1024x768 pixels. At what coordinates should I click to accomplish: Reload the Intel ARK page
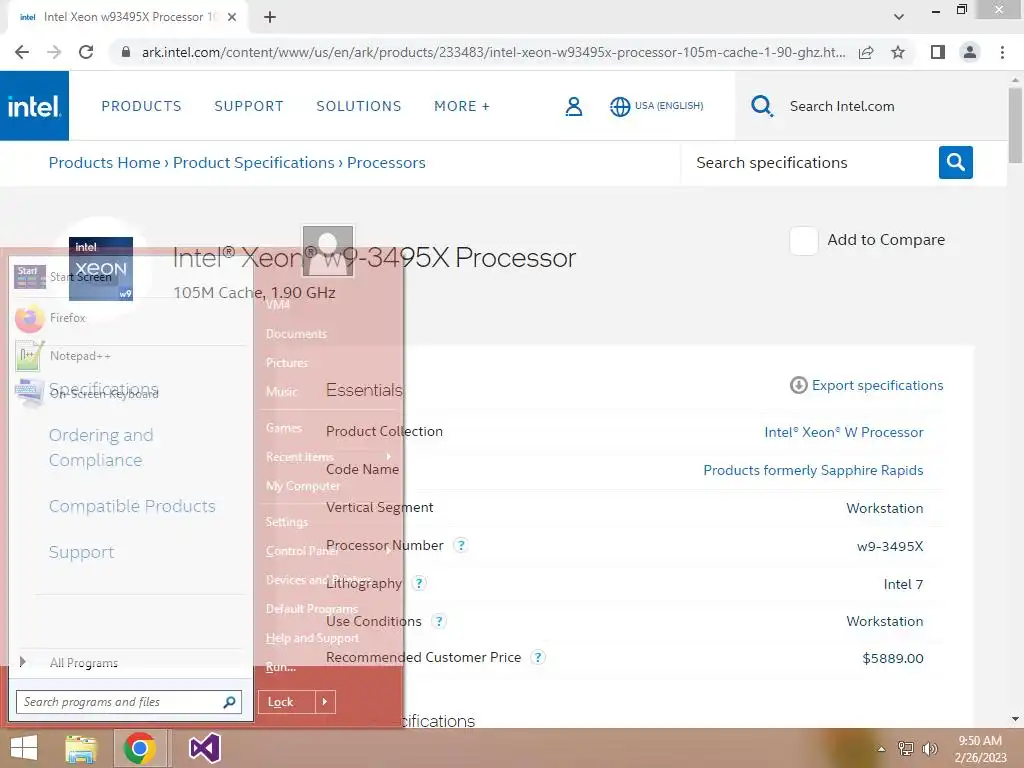point(86,52)
